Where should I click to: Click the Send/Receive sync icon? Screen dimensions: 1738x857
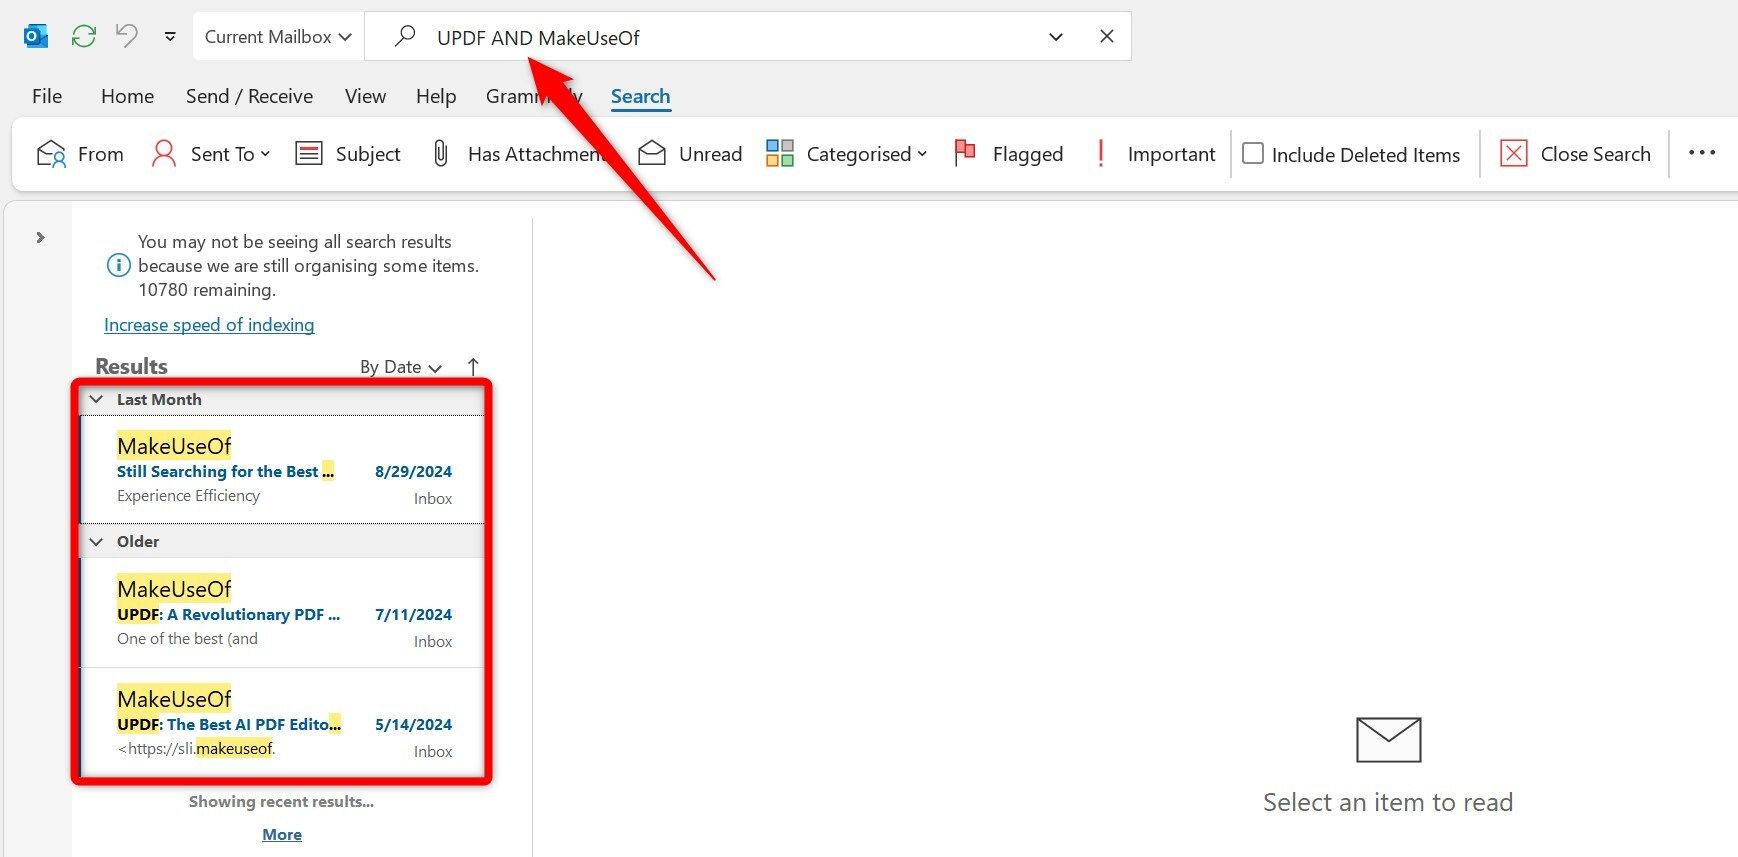click(x=84, y=36)
